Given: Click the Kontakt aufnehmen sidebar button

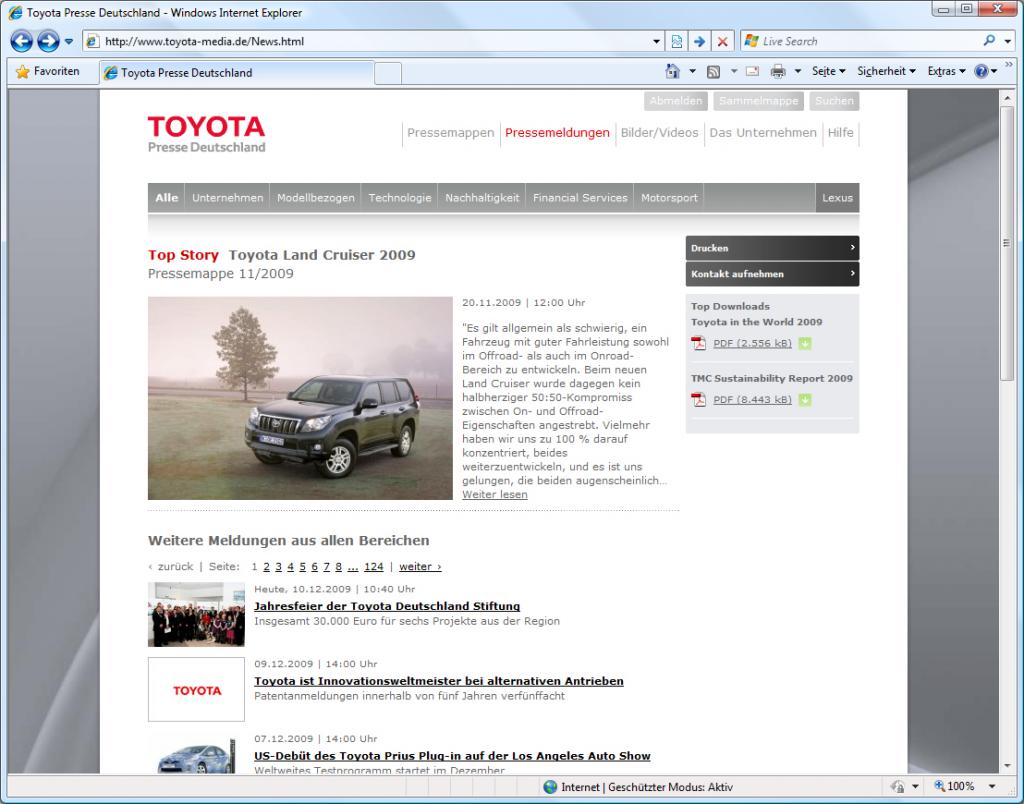Looking at the screenshot, I should (x=772, y=274).
